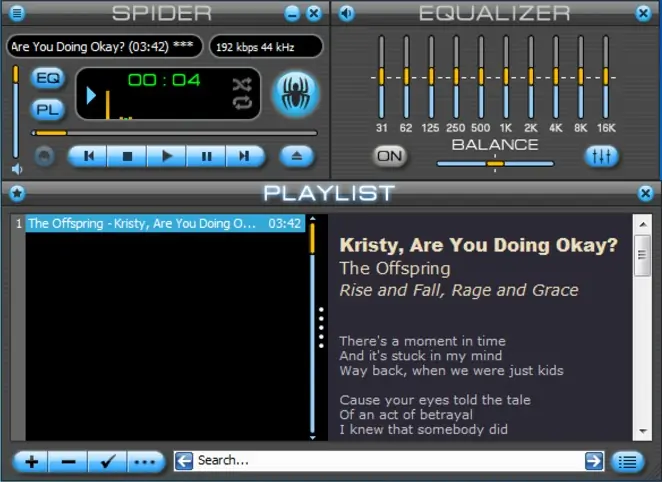Pause the current song
Viewport: 662px width, 482px height.
point(206,157)
